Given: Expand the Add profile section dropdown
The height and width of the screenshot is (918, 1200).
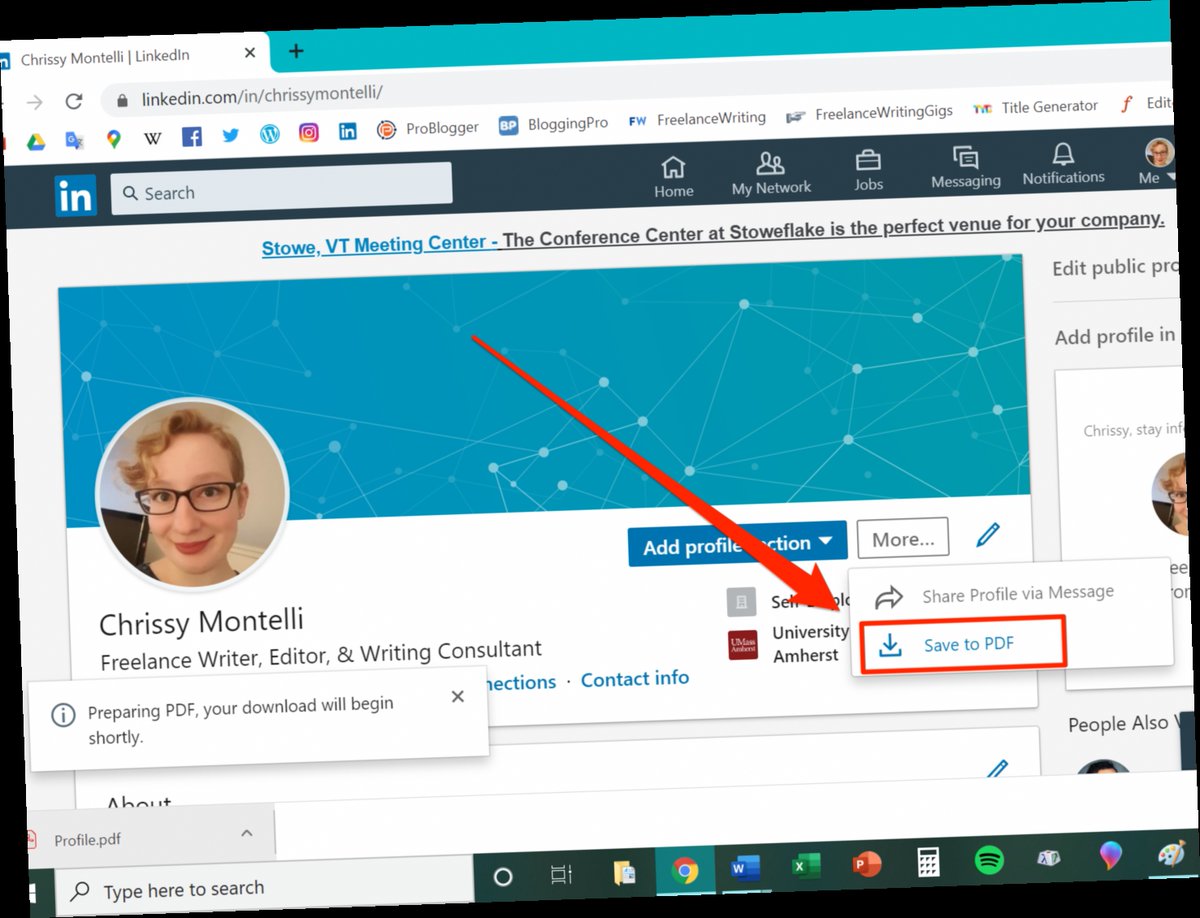Looking at the screenshot, I should pos(737,543).
